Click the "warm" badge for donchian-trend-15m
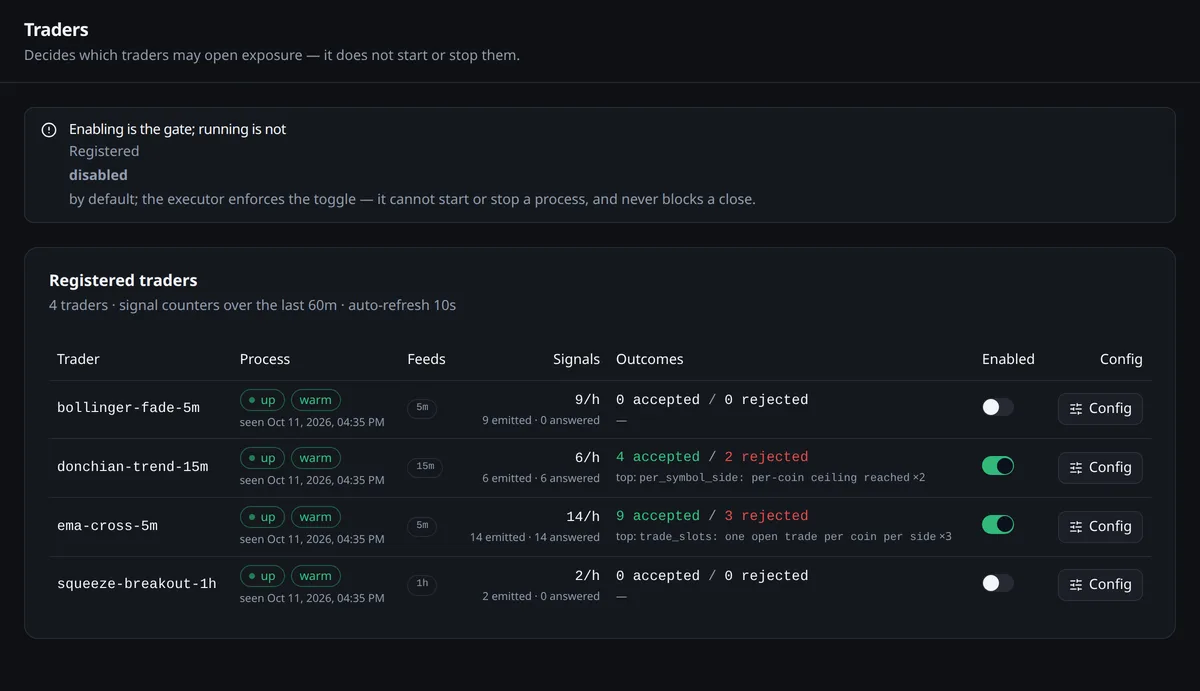 (x=316, y=458)
